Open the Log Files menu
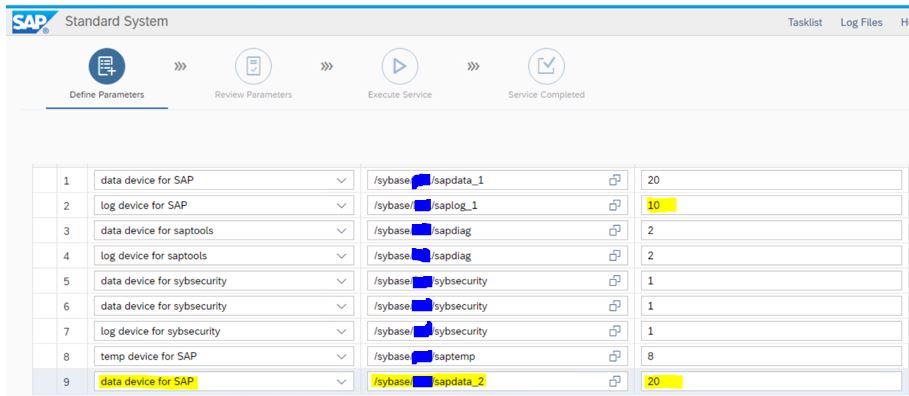Viewport: 909px width, 396px height. (x=861, y=22)
